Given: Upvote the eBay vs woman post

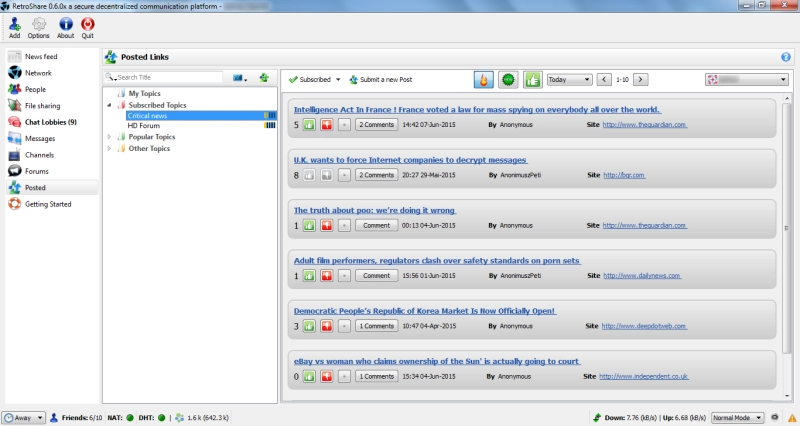Looking at the screenshot, I should 309,377.
